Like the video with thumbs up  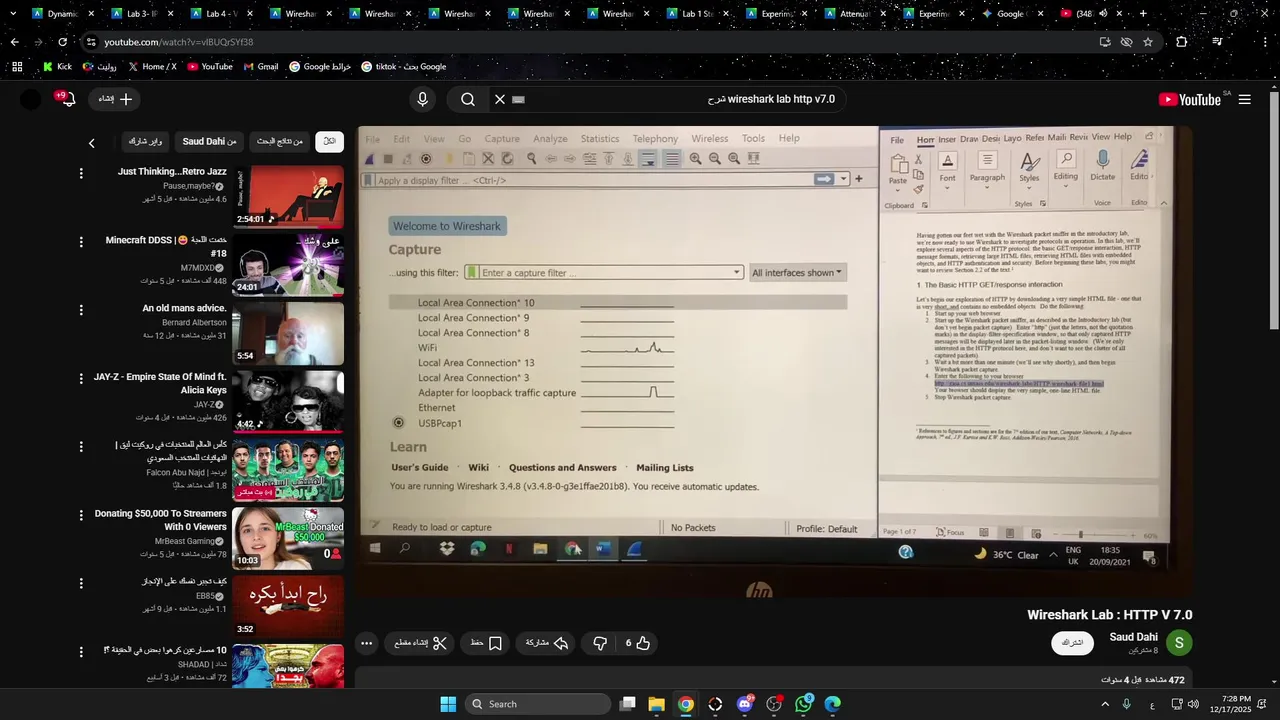[x=638, y=643]
